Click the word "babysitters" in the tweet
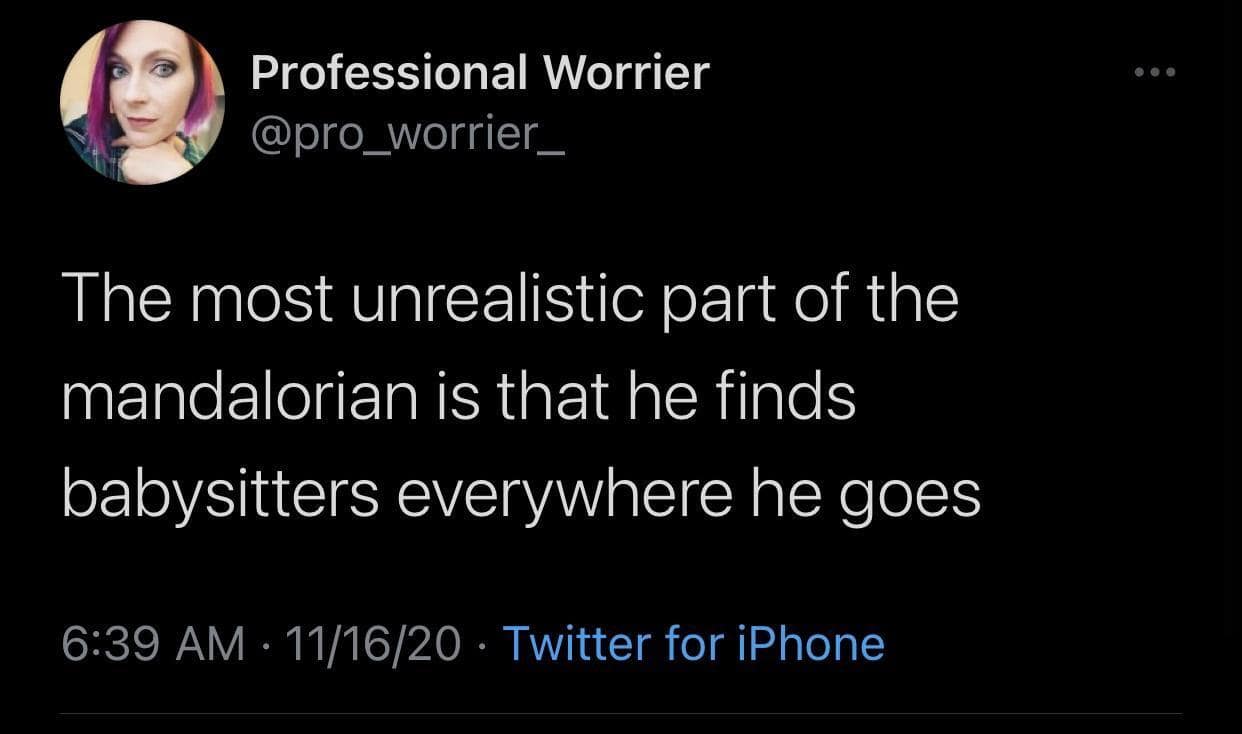1242x734 pixels. click(220, 495)
